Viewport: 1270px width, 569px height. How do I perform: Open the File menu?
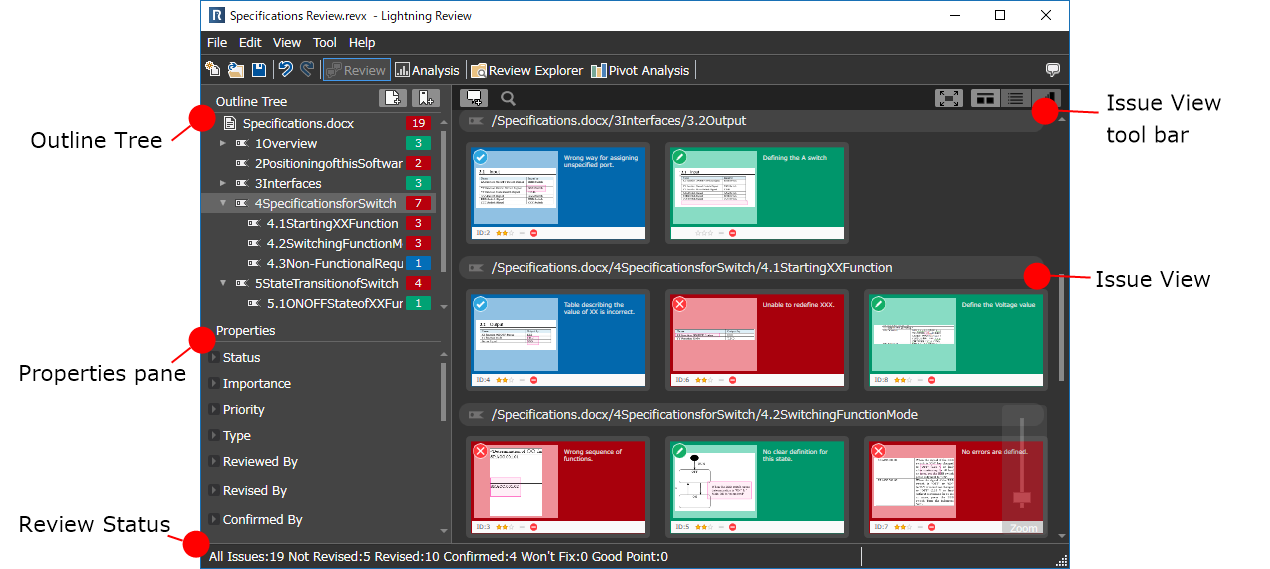[217, 42]
